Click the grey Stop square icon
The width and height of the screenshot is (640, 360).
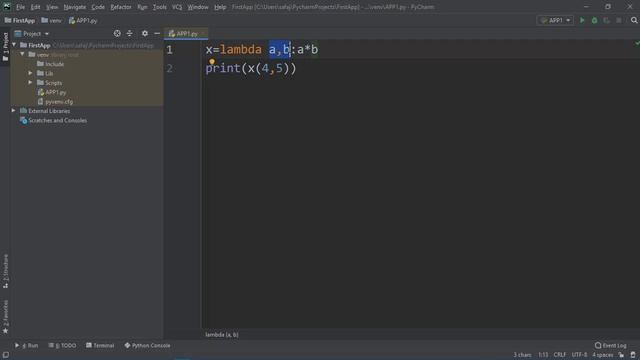(619, 20)
